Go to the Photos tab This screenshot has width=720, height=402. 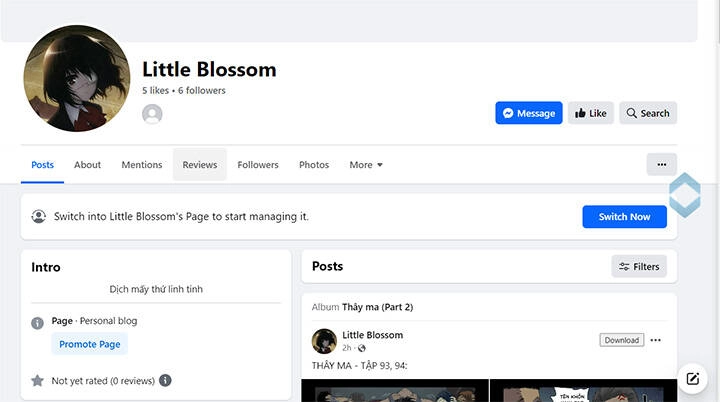(x=313, y=165)
